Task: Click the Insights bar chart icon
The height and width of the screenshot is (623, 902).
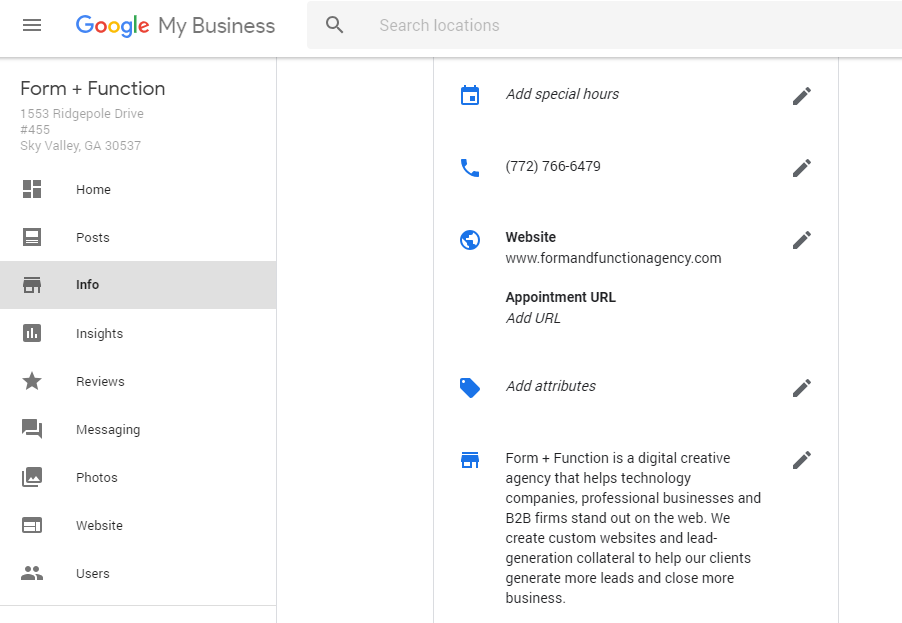Action: (x=32, y=333)
